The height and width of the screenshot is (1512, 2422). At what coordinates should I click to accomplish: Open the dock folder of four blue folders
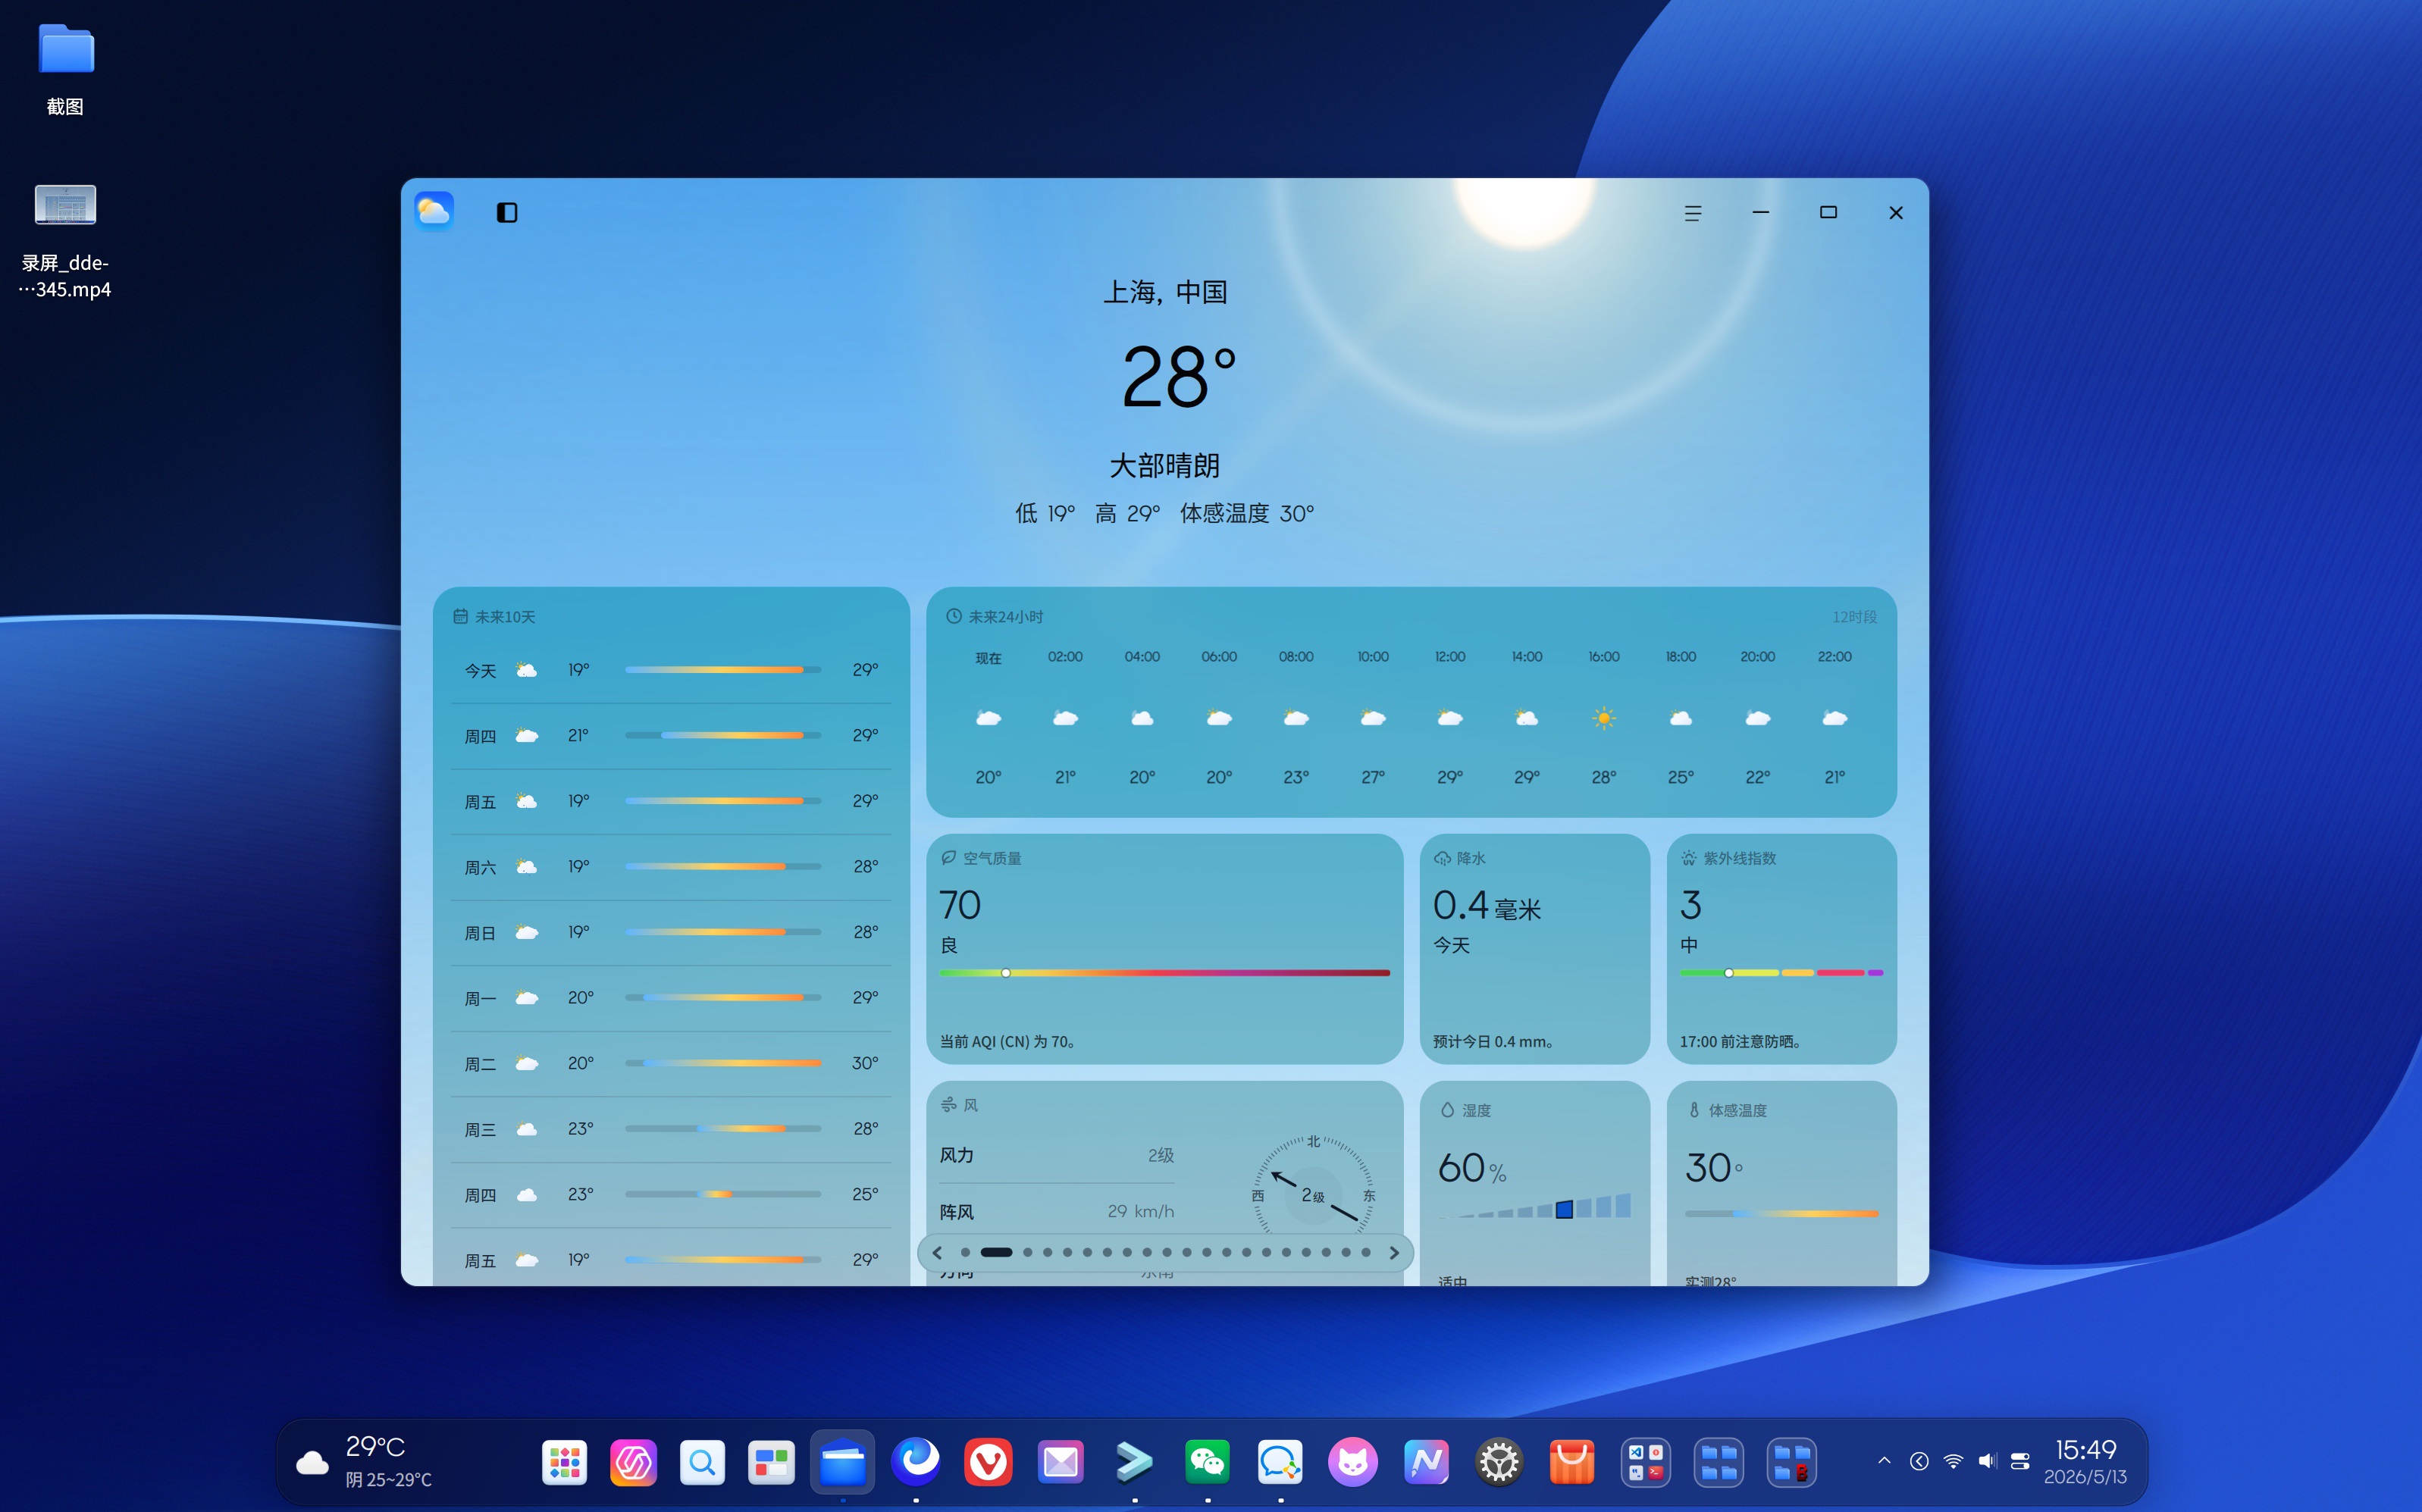[x=1718, y=1463]
